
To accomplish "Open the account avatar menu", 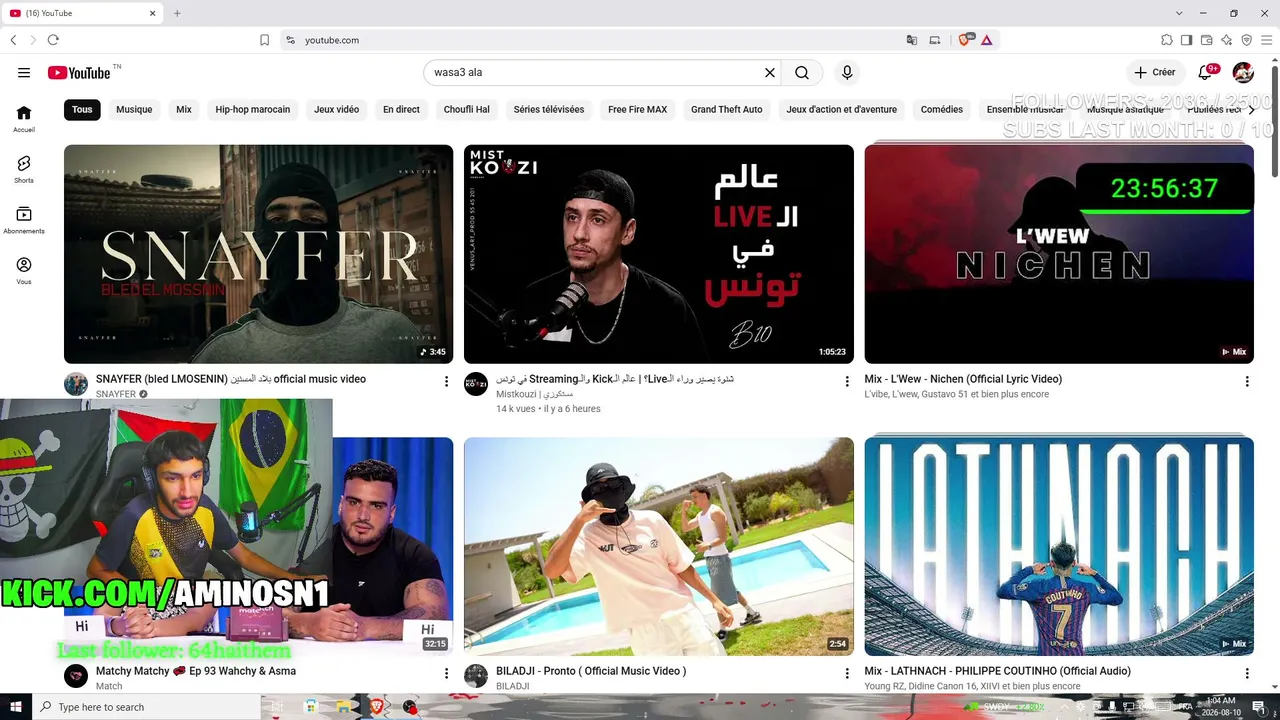I will [1243, 73].
